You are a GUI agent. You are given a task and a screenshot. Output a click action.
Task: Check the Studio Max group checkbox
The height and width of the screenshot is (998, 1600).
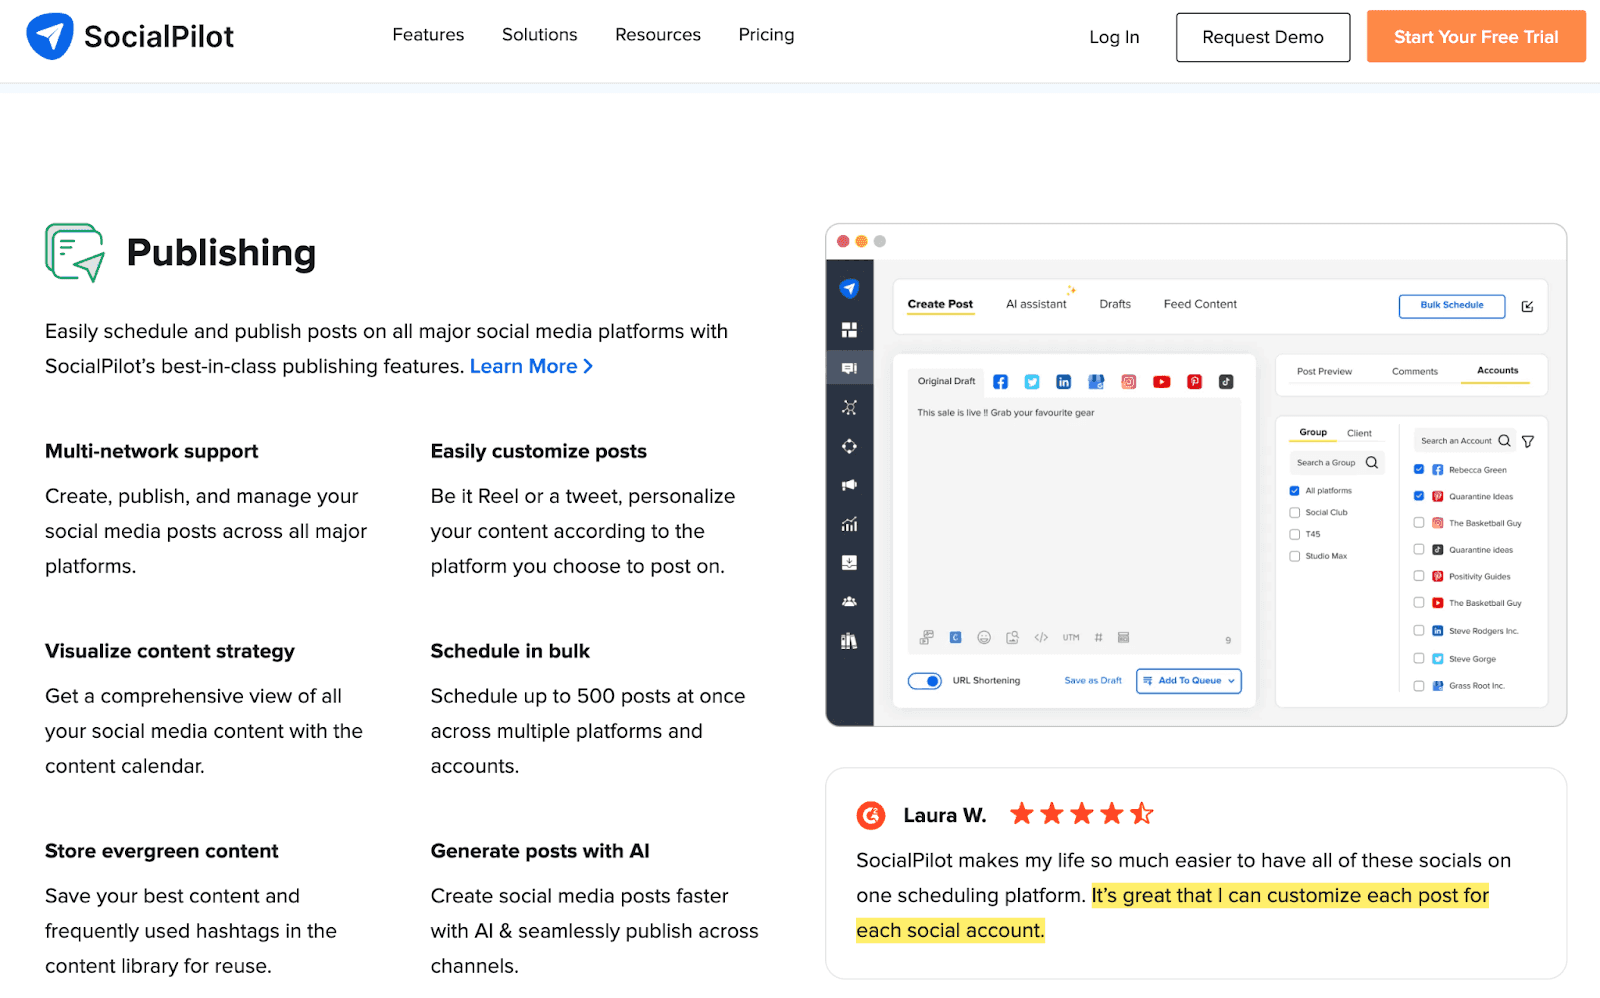point(1294,556)
